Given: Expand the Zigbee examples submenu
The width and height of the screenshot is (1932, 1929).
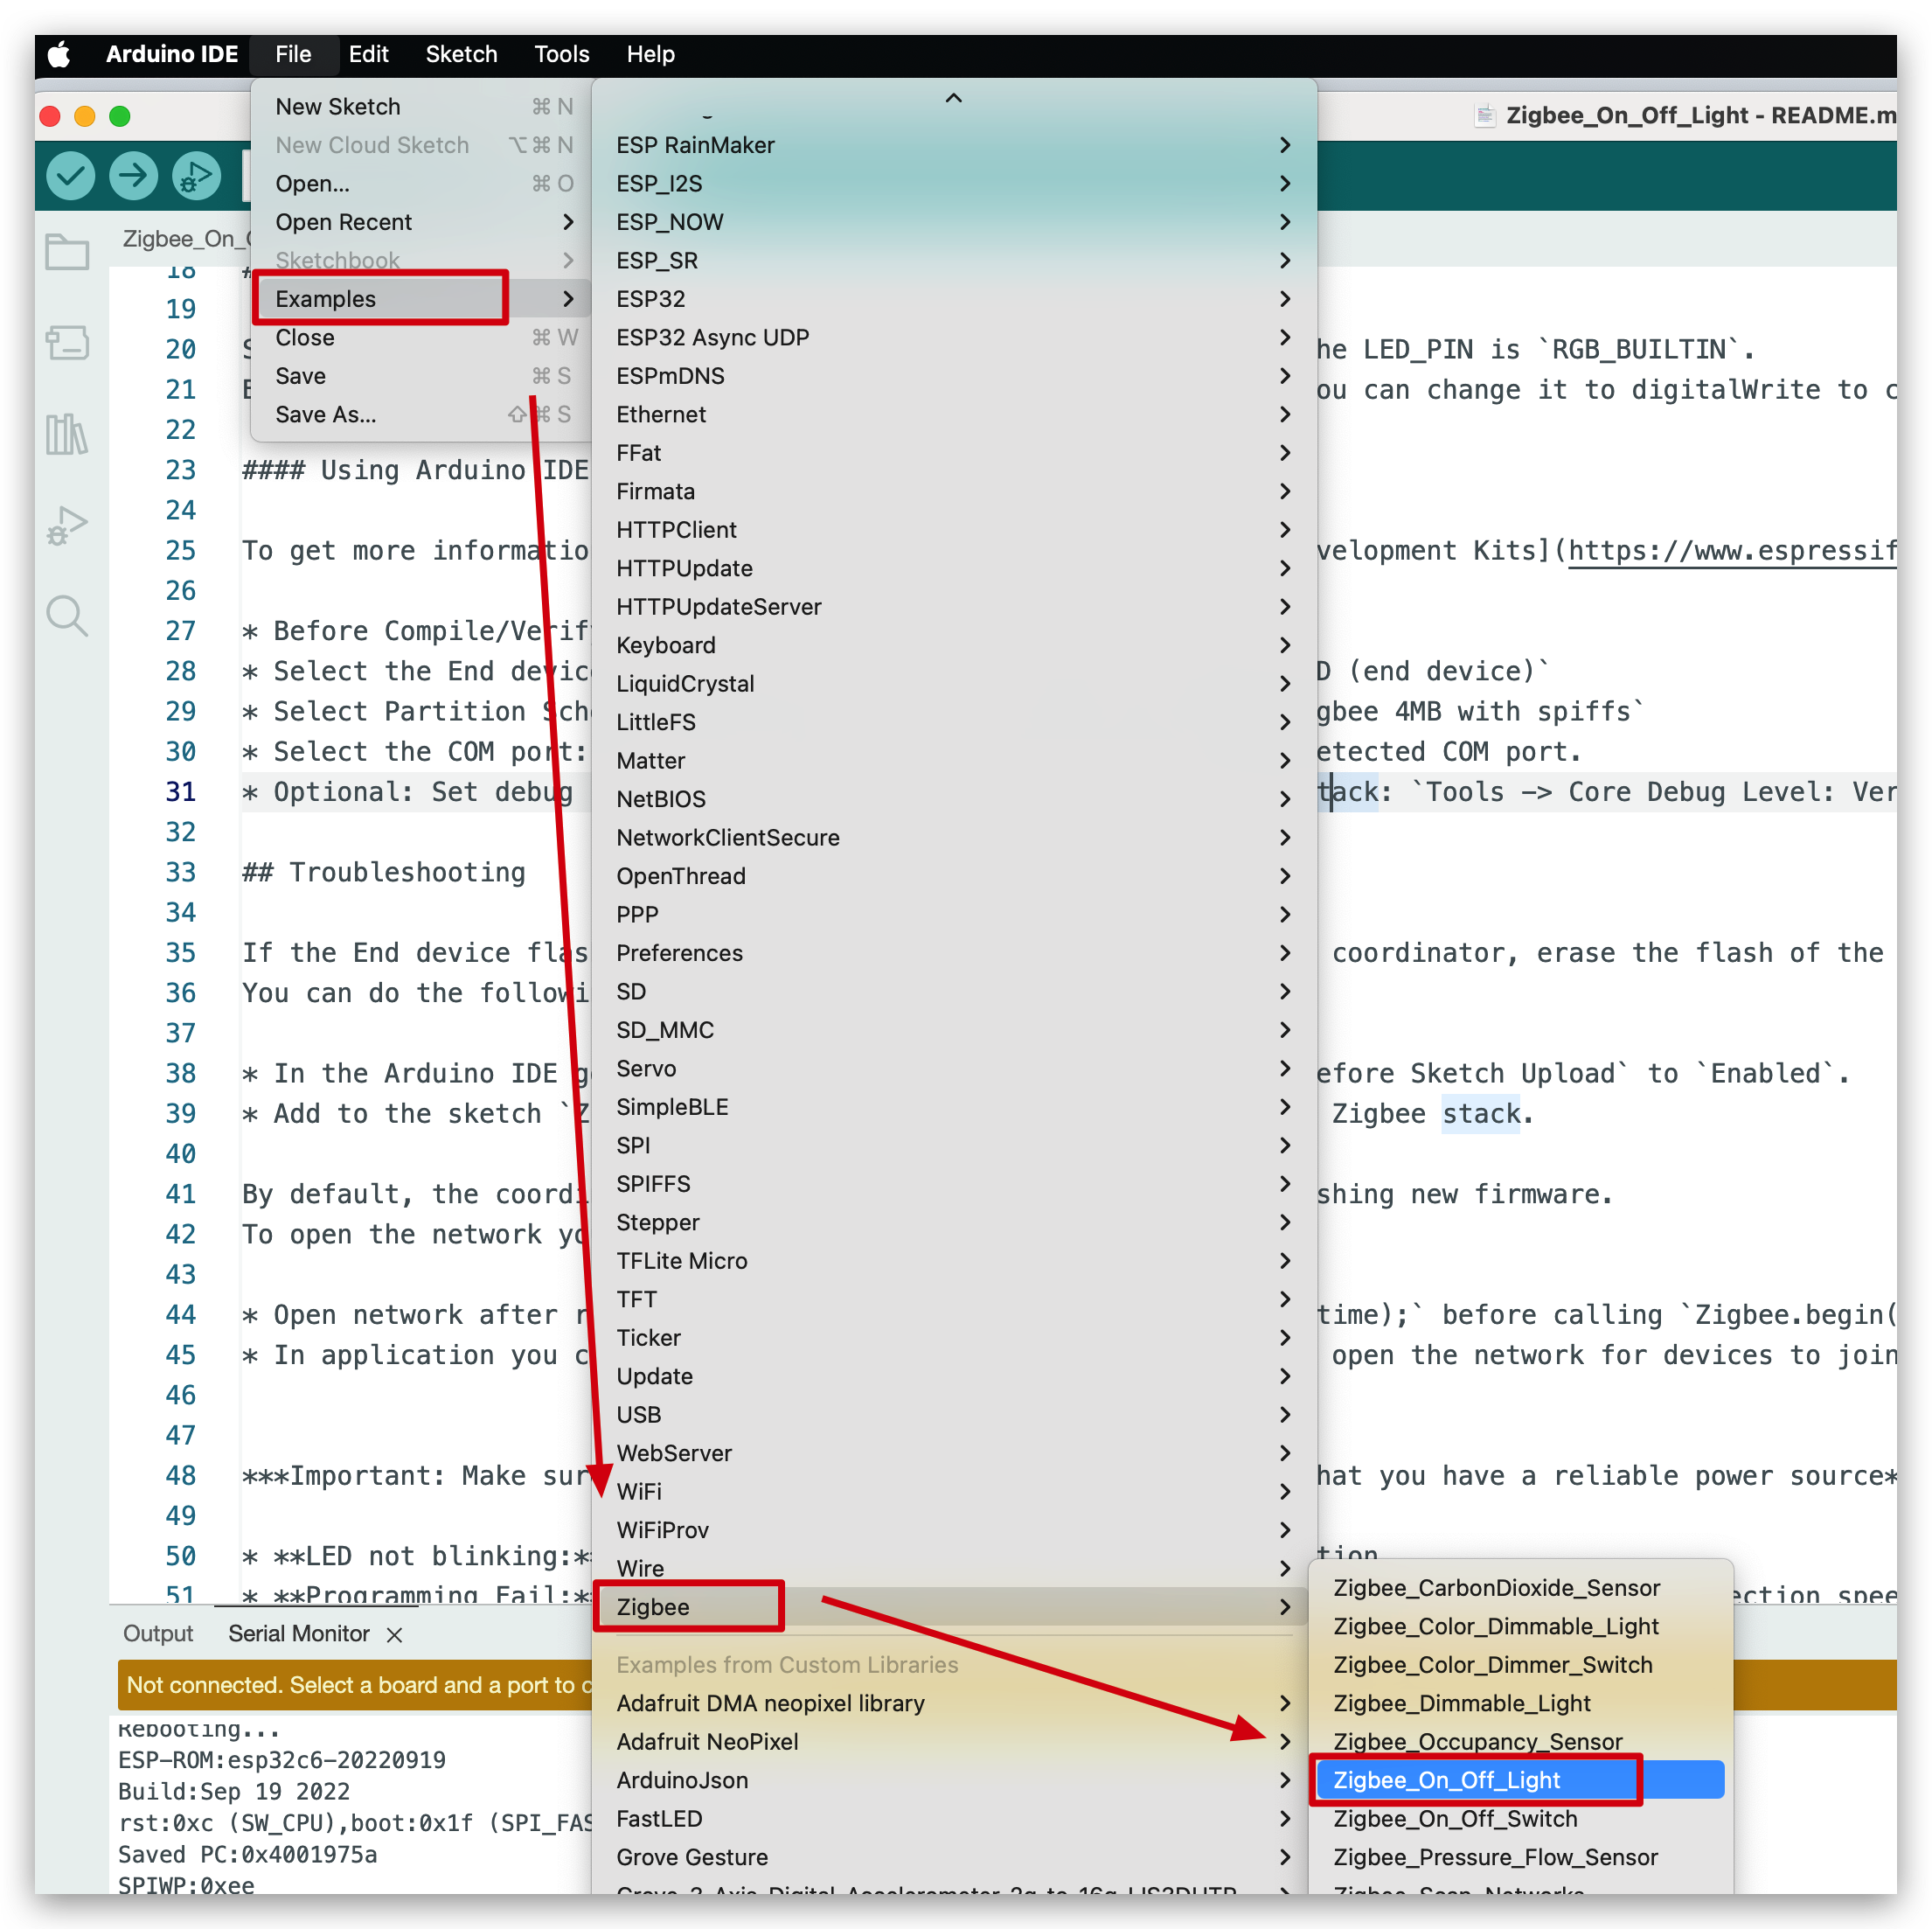Looking at the screenshot, I should pos(953,1607).
